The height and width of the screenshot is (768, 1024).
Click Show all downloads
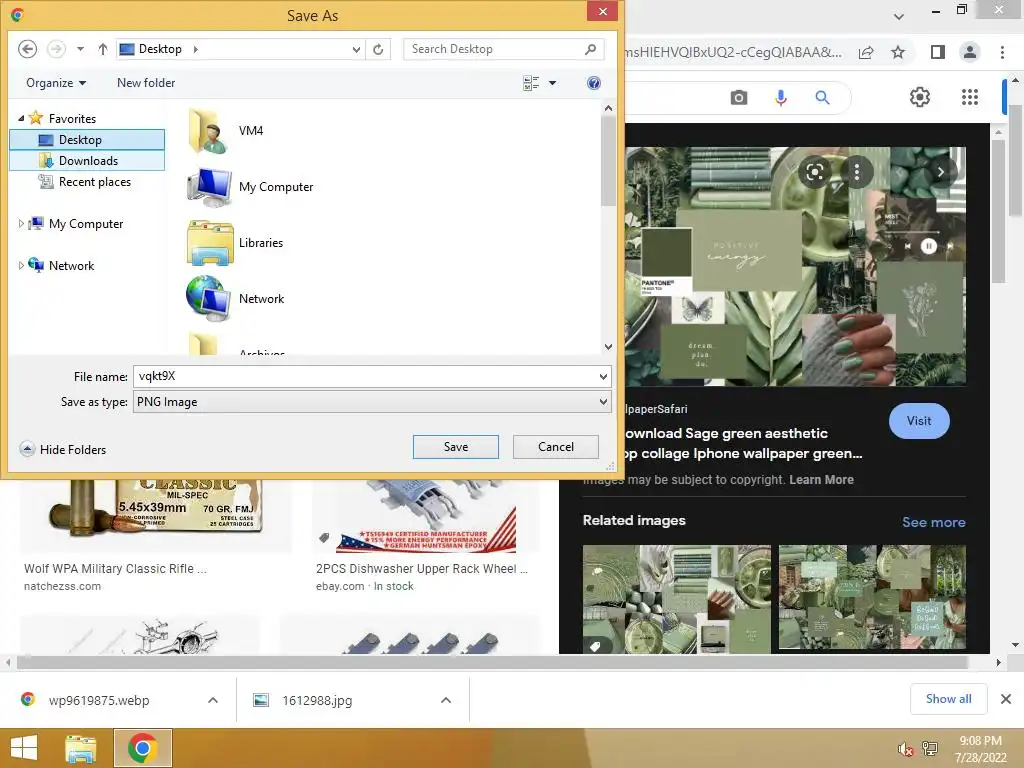click(948, 699)
